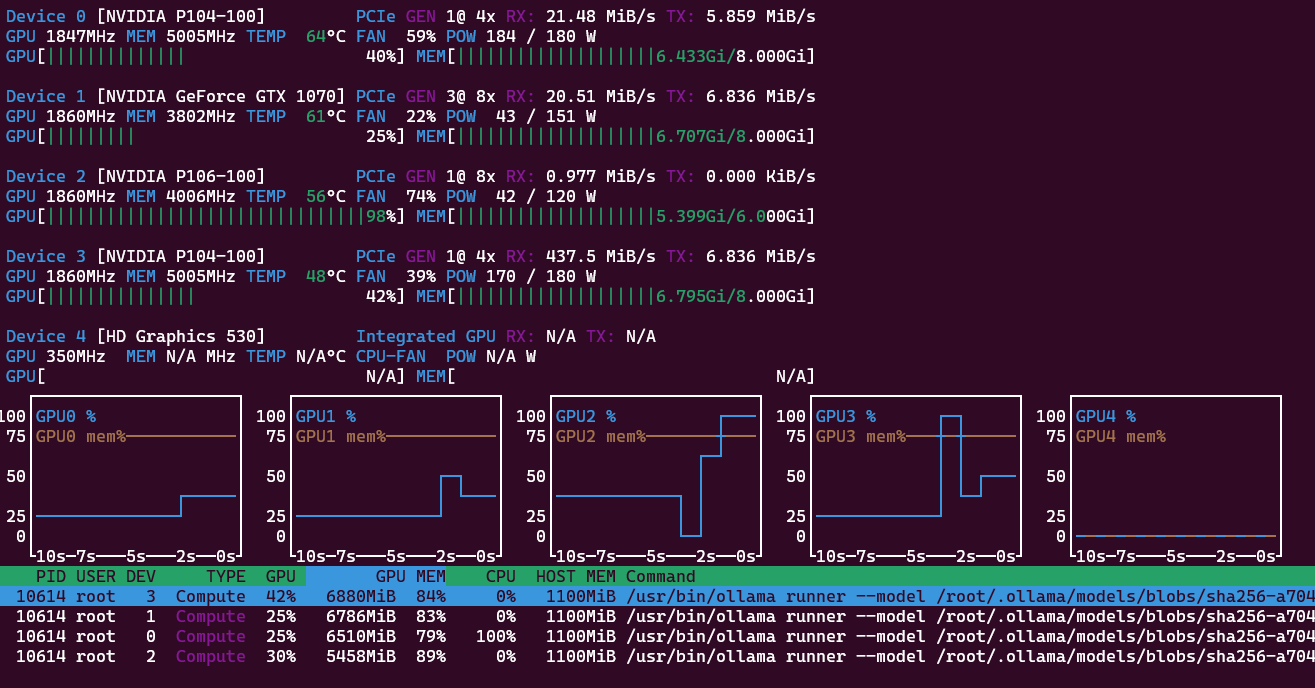
Task: Select the Command column header
Action: 660,576
